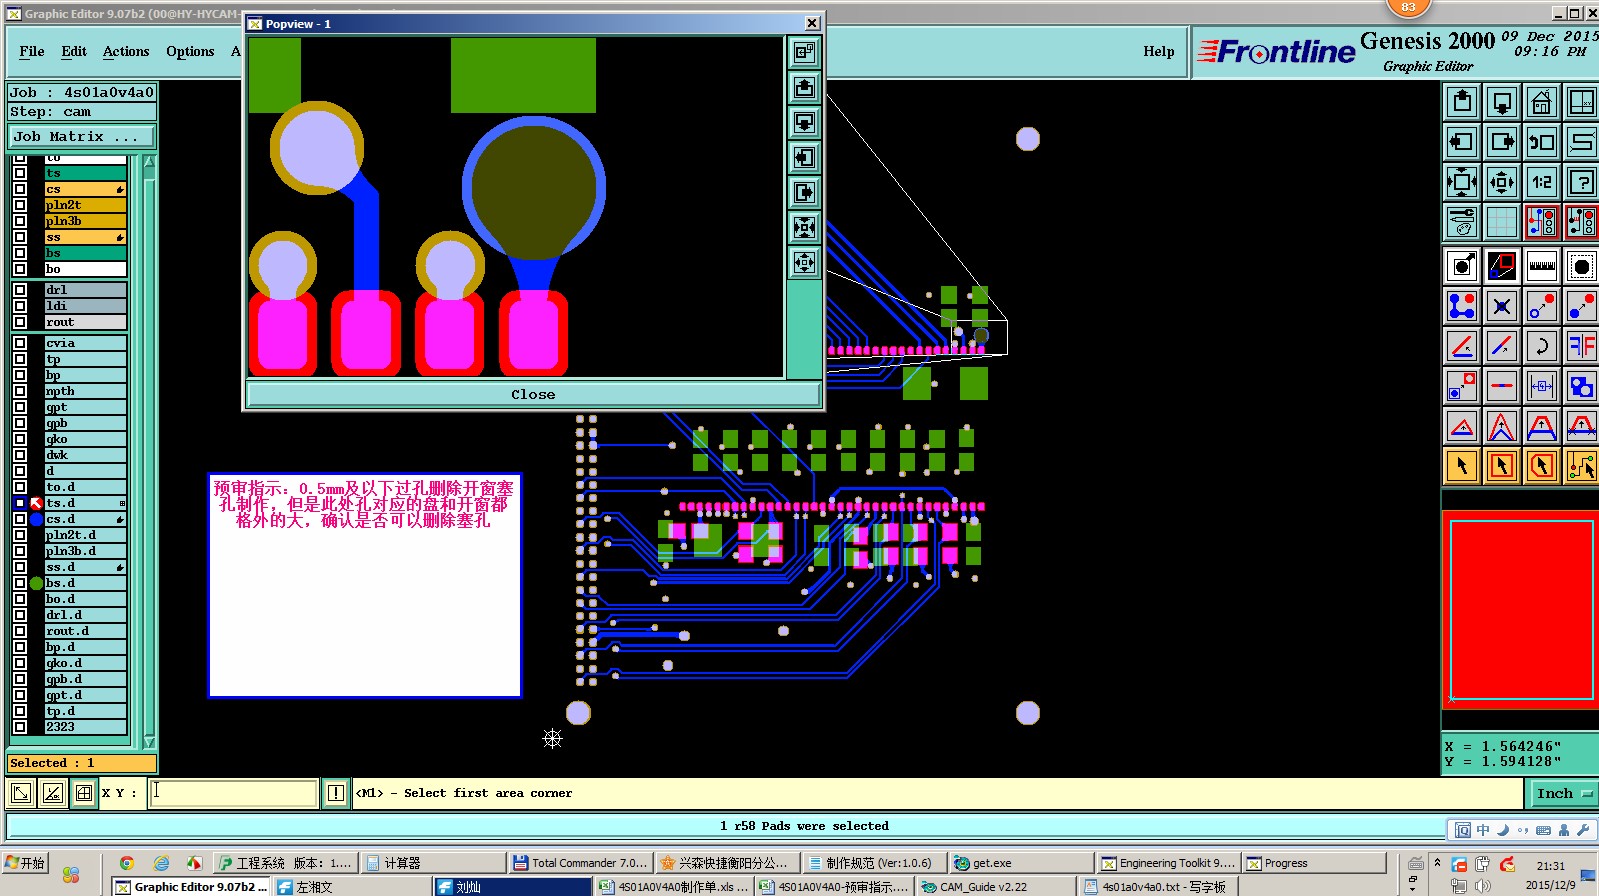Click green color circle of bs.d layer
This screenshot has width=1599, height=896.
pyautogui.click(x=37, y=583)
